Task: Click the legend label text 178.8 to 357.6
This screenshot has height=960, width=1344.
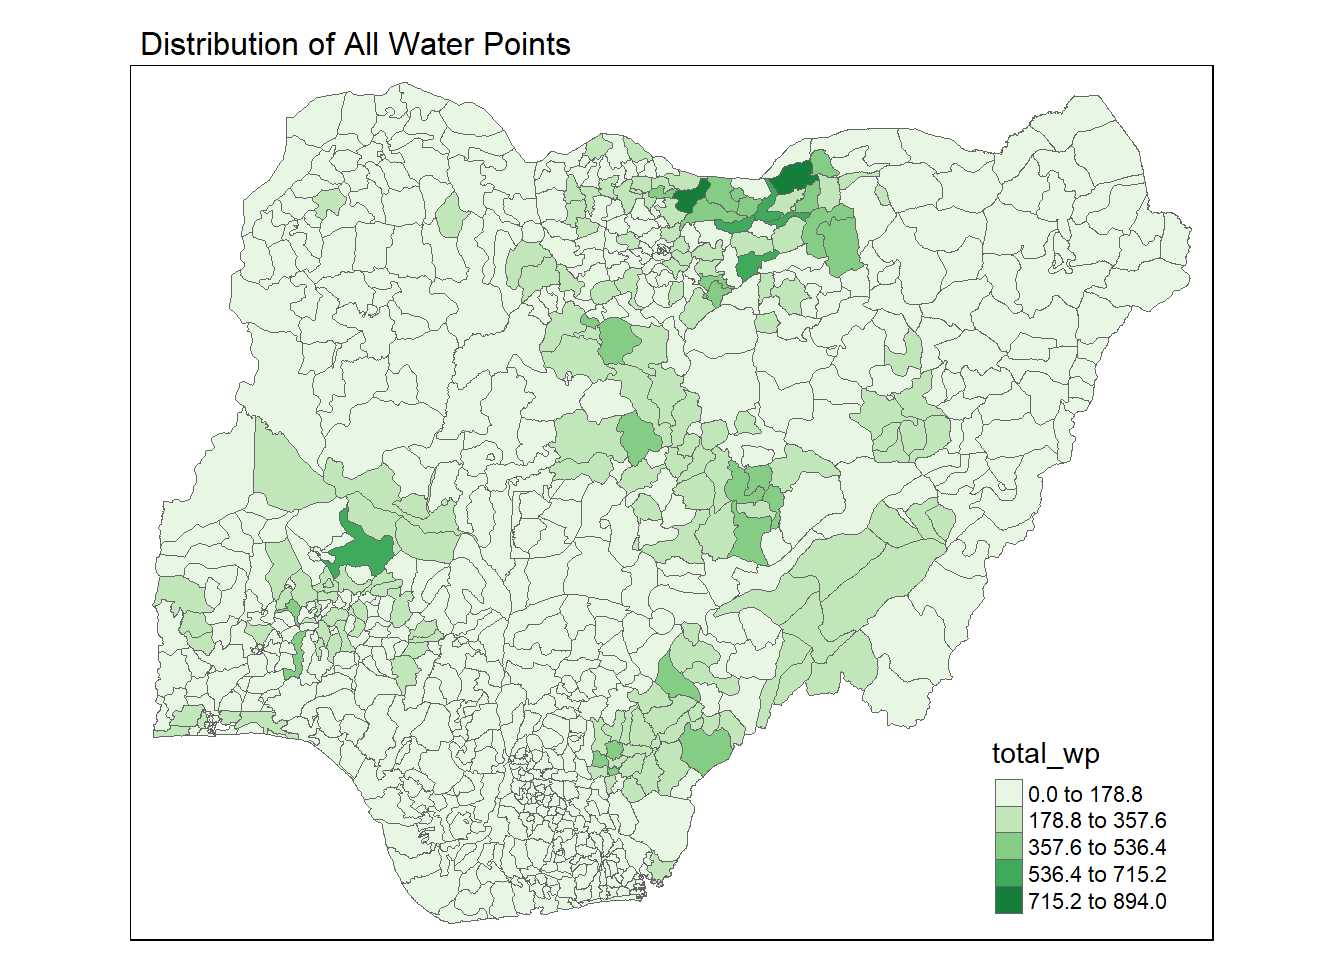Action: click(1097, 821)
